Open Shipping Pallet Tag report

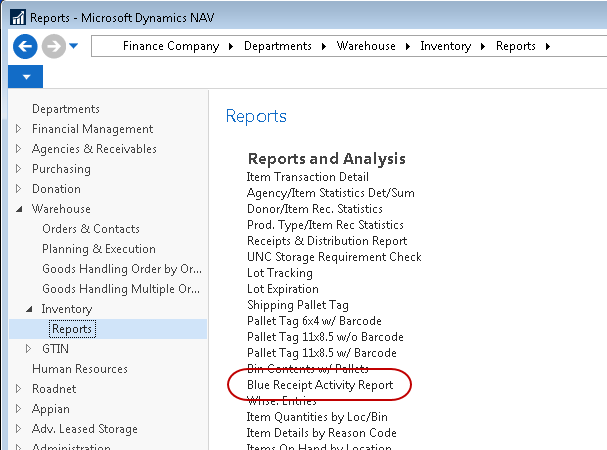click(299, 305)
